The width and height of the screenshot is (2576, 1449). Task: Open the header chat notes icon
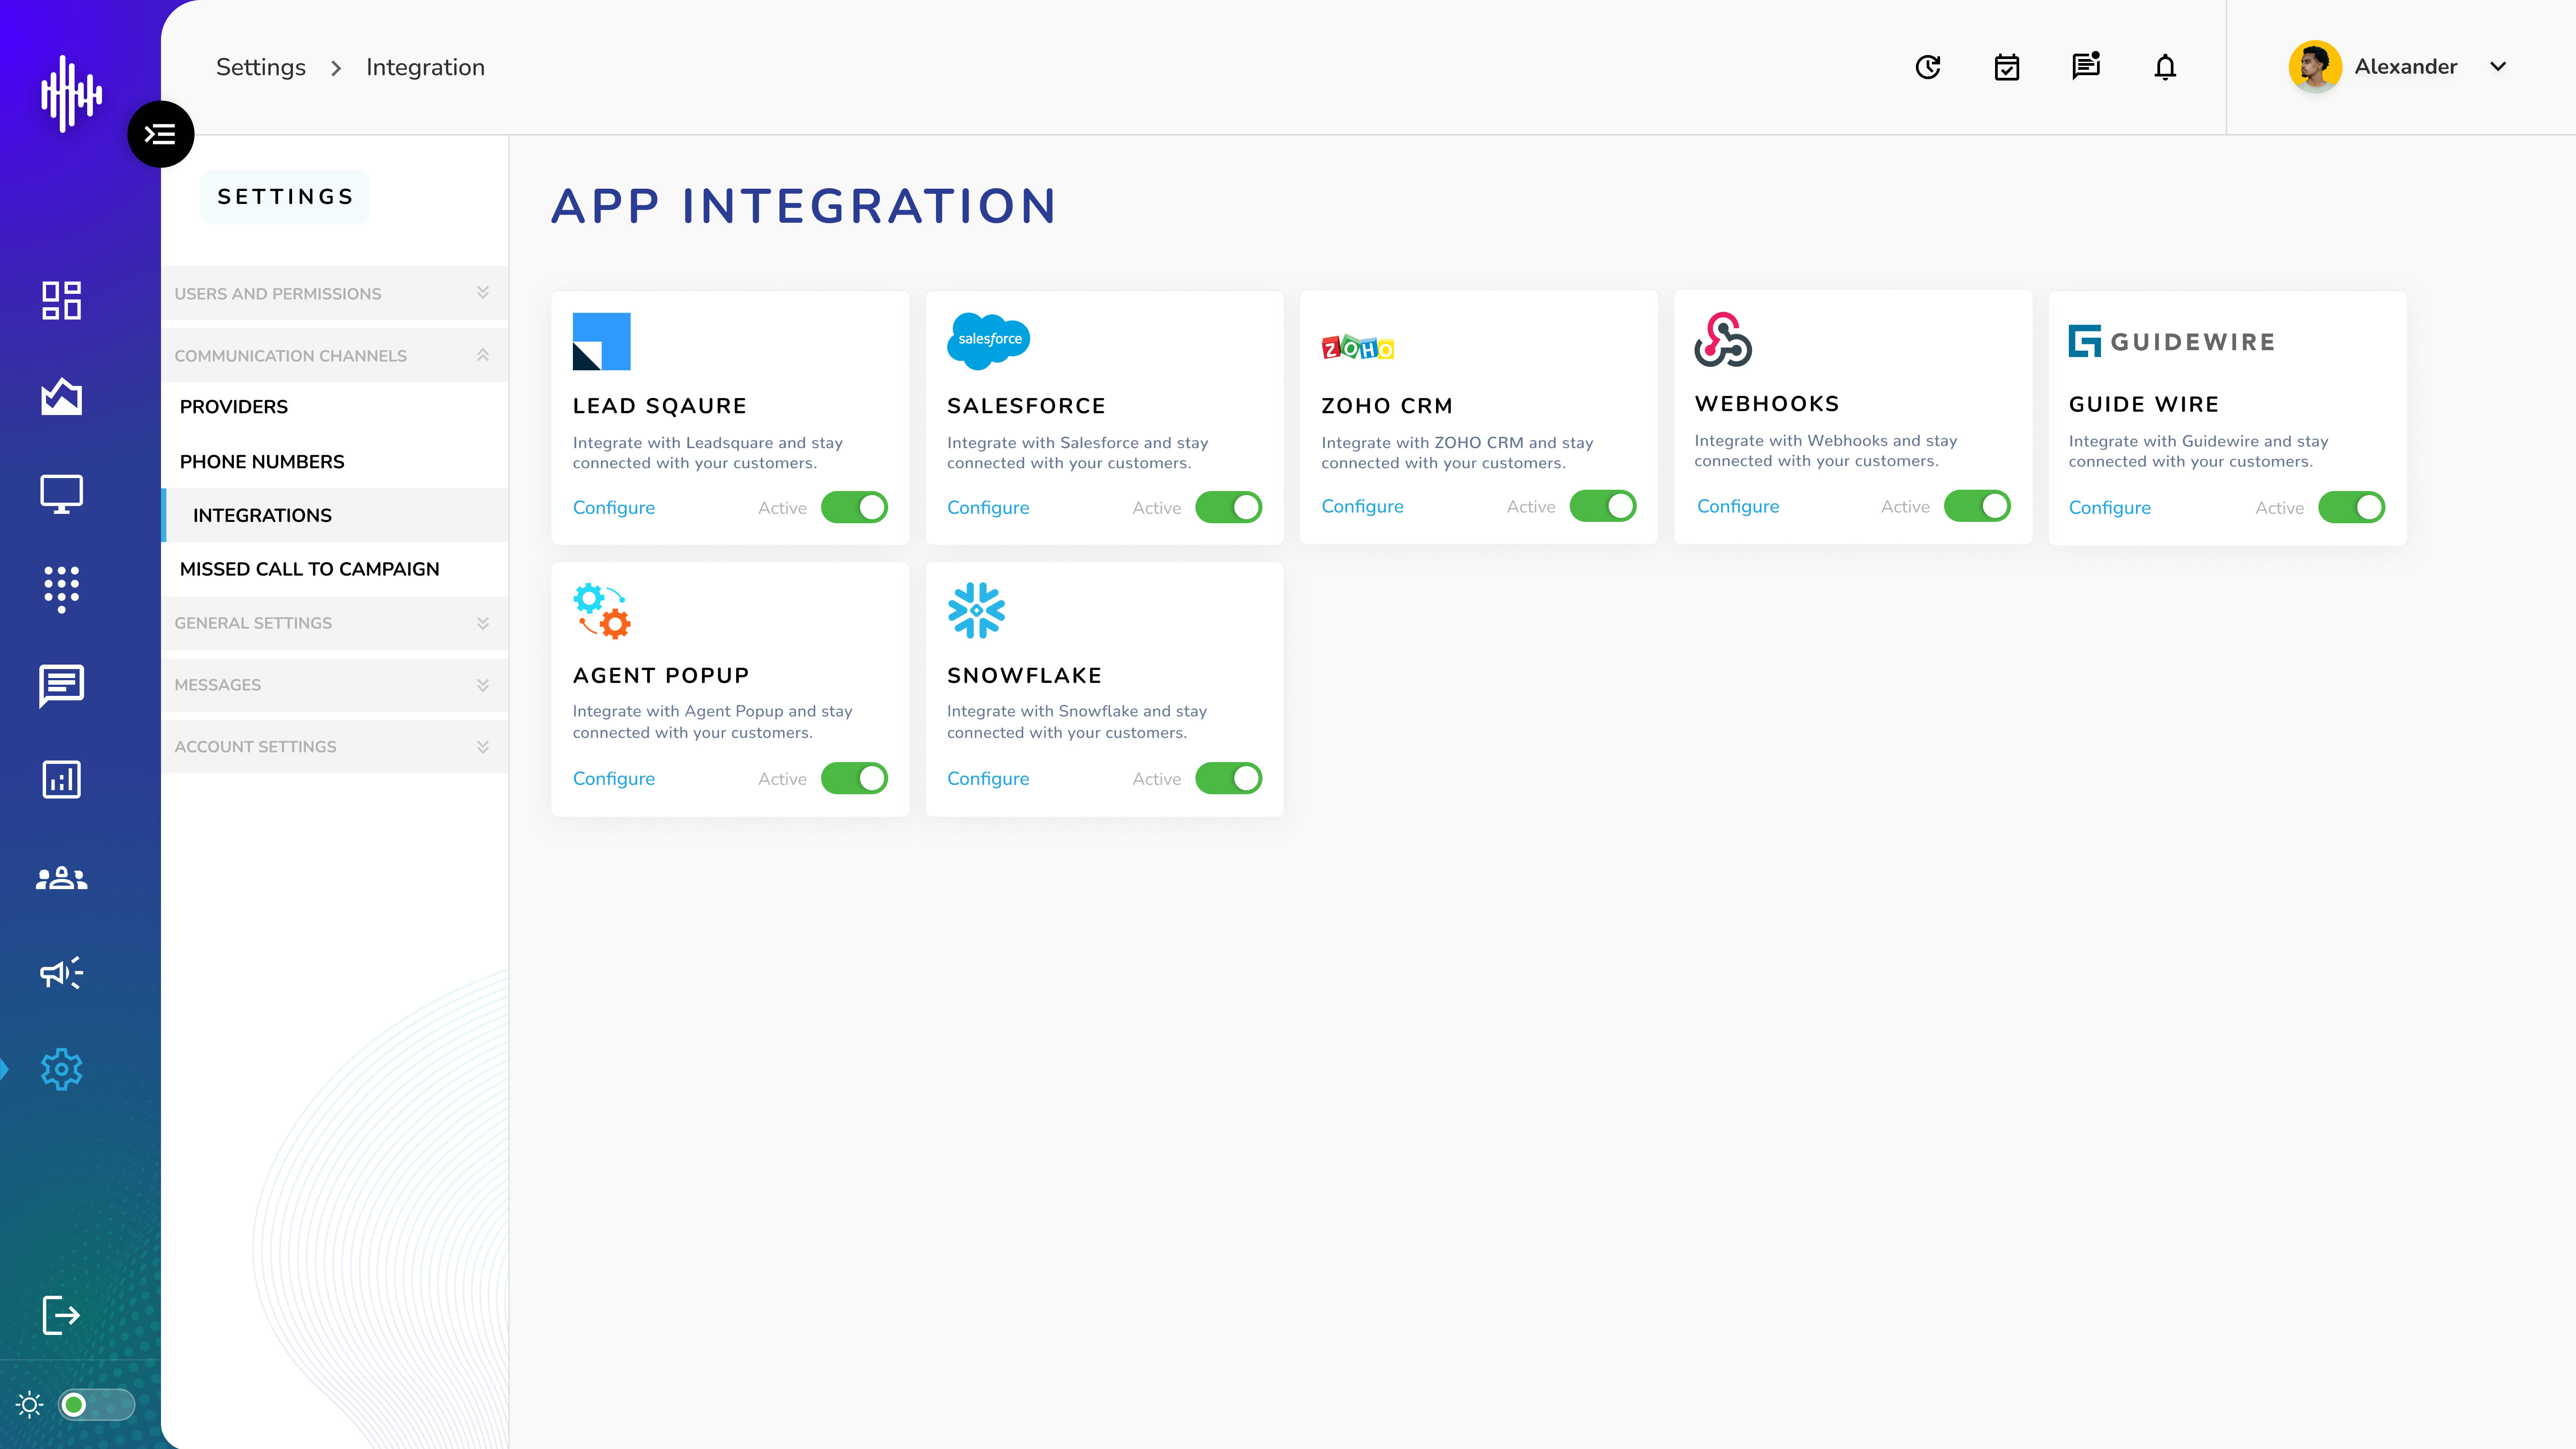point(2086,66)
